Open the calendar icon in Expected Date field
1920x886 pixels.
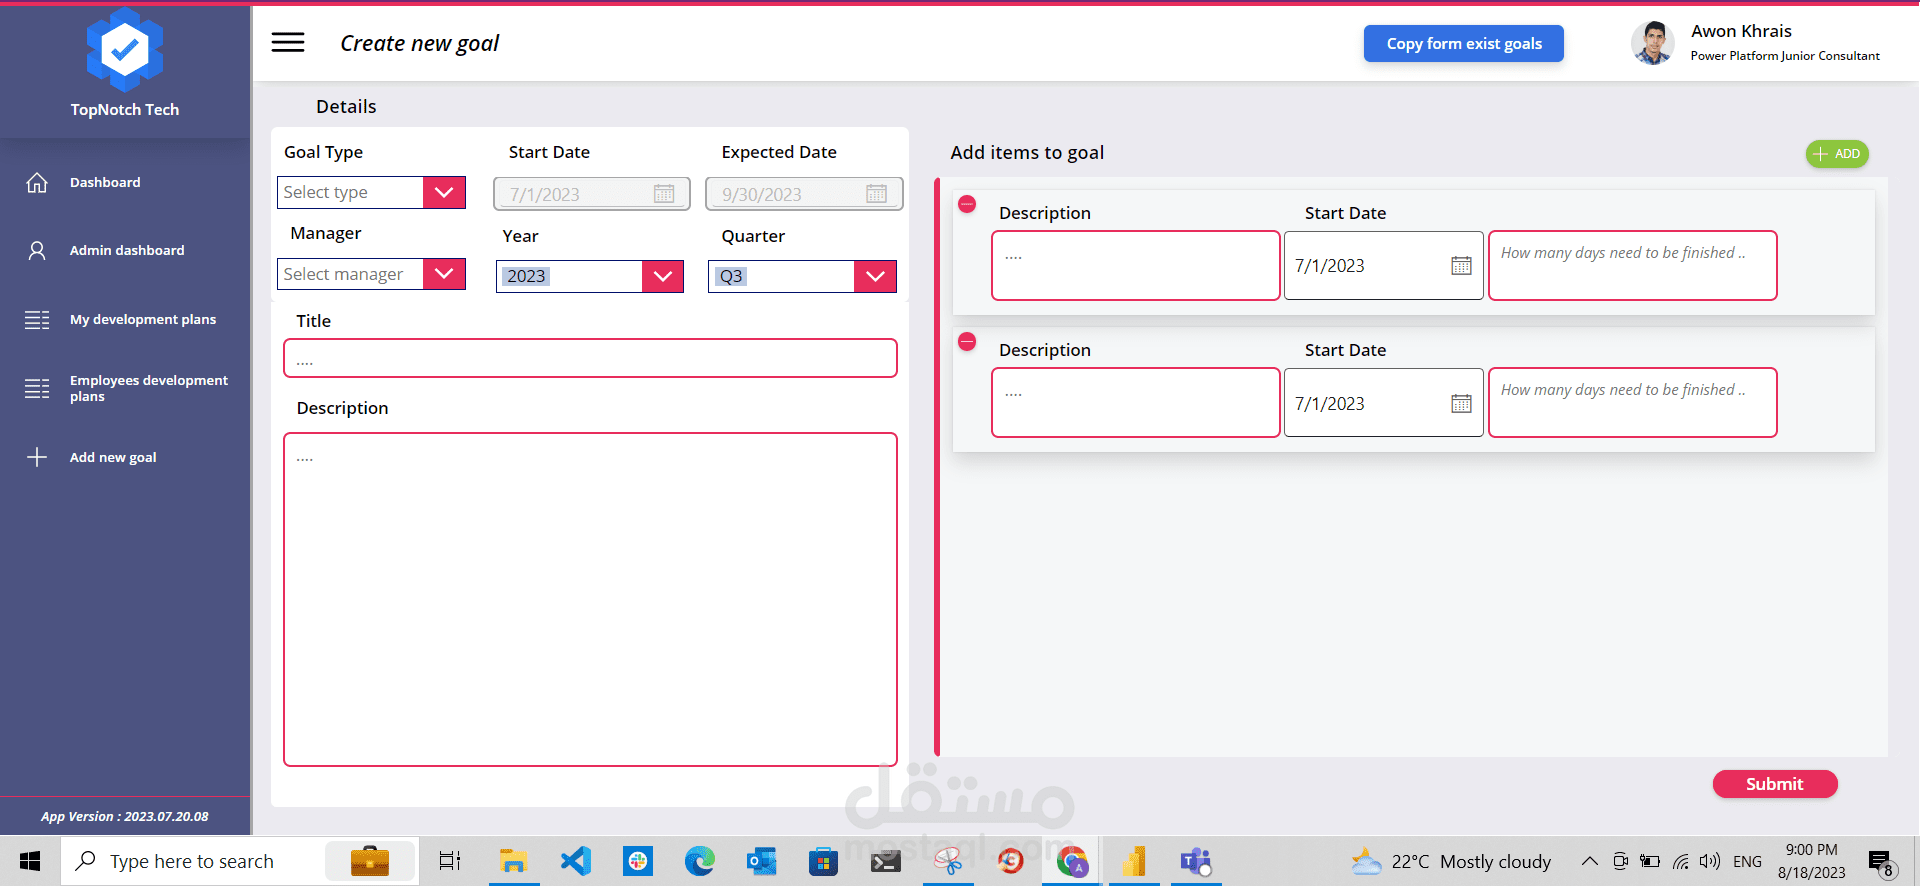[x=876, y=194]
